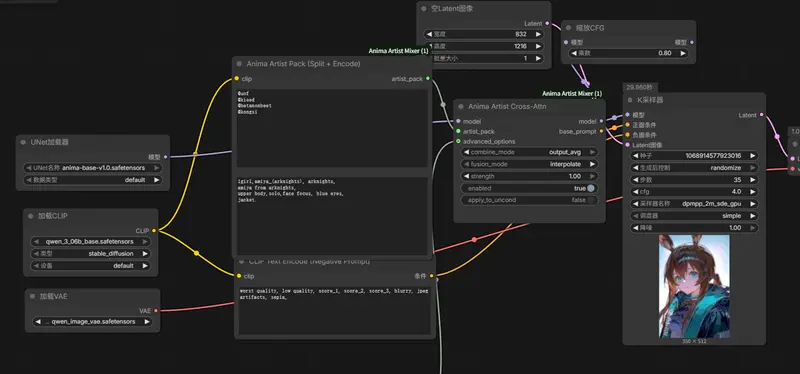Screen dimensions: 800x374
Task: Open 调度器 dropdown showing simple
Action: click(x=694, y=216)
